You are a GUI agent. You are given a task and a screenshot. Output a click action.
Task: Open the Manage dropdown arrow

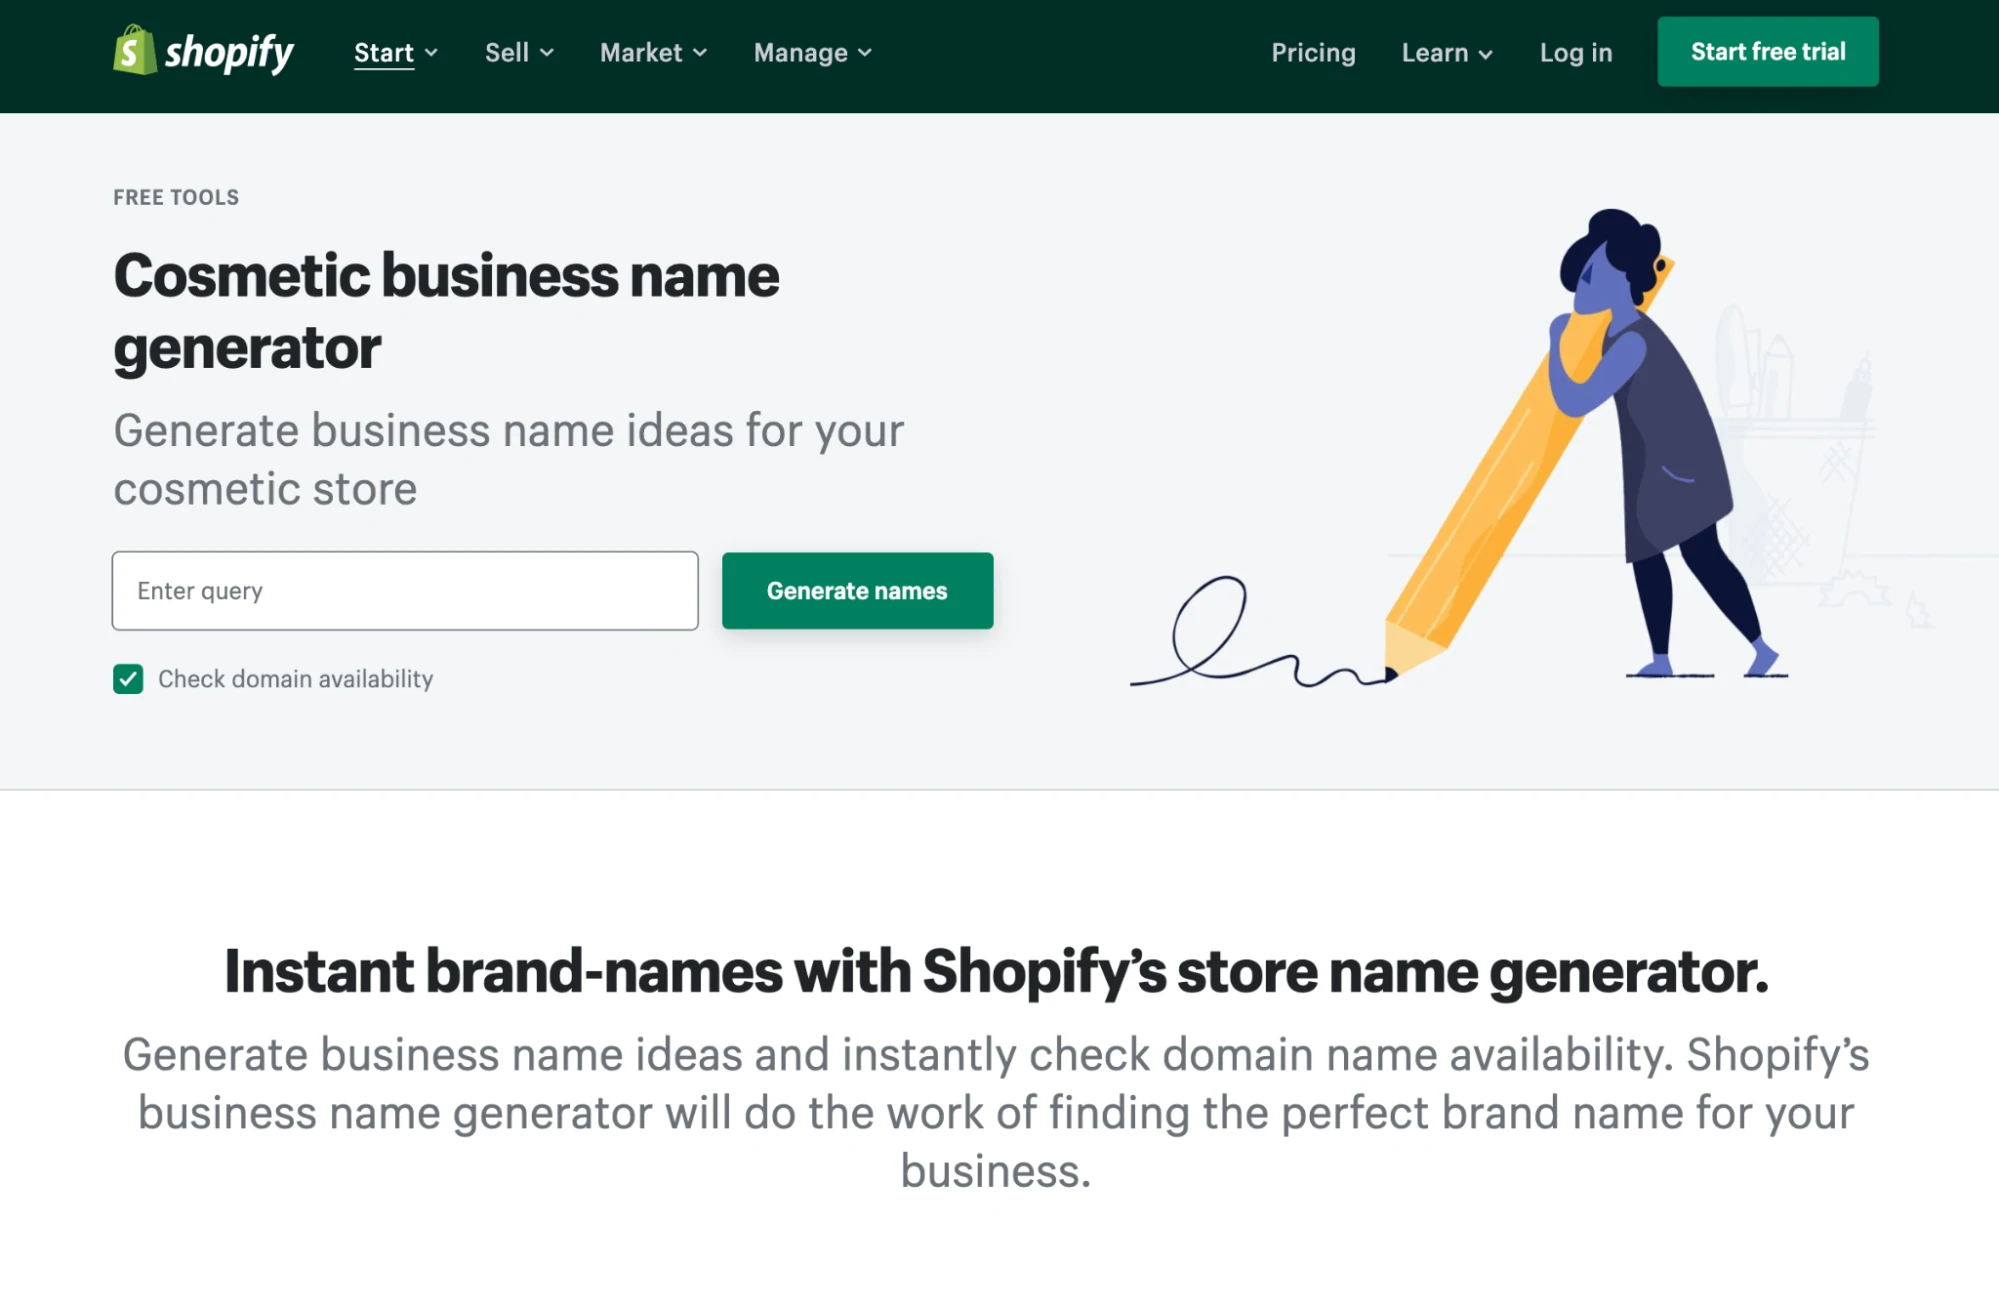tap(865, 53)
